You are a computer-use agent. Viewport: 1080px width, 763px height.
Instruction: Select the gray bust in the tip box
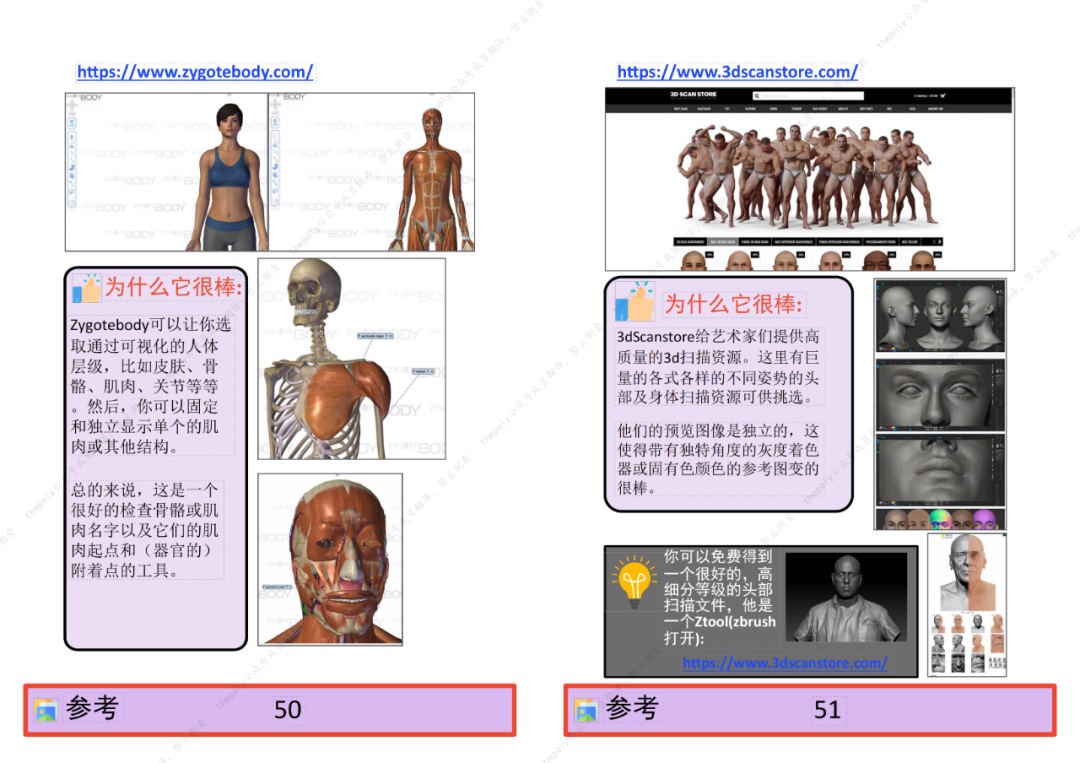(846, 599)
